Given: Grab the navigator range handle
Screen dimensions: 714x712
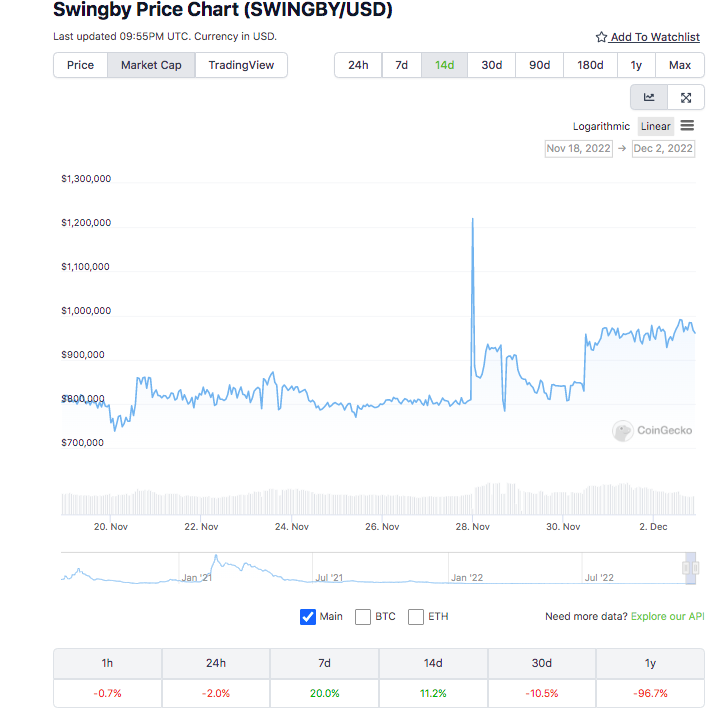Looking at the screenshot, I should coord(690,567).
